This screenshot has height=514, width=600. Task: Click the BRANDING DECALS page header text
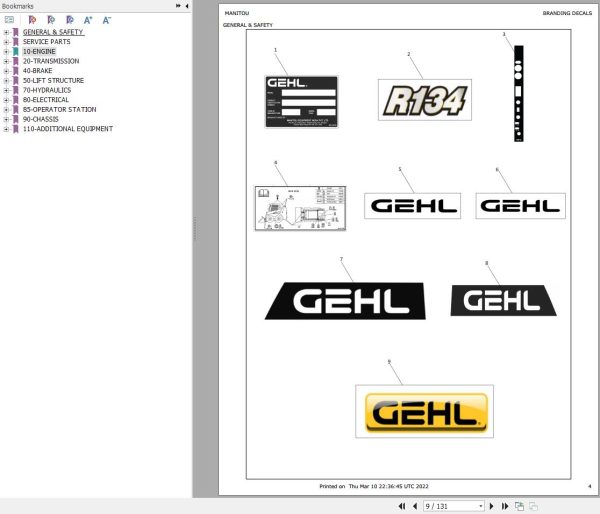(x=567, y=13)
